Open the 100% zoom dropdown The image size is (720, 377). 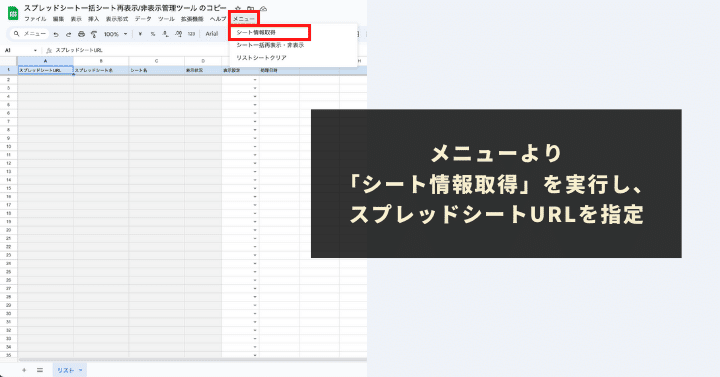click(x=116, y=34)
